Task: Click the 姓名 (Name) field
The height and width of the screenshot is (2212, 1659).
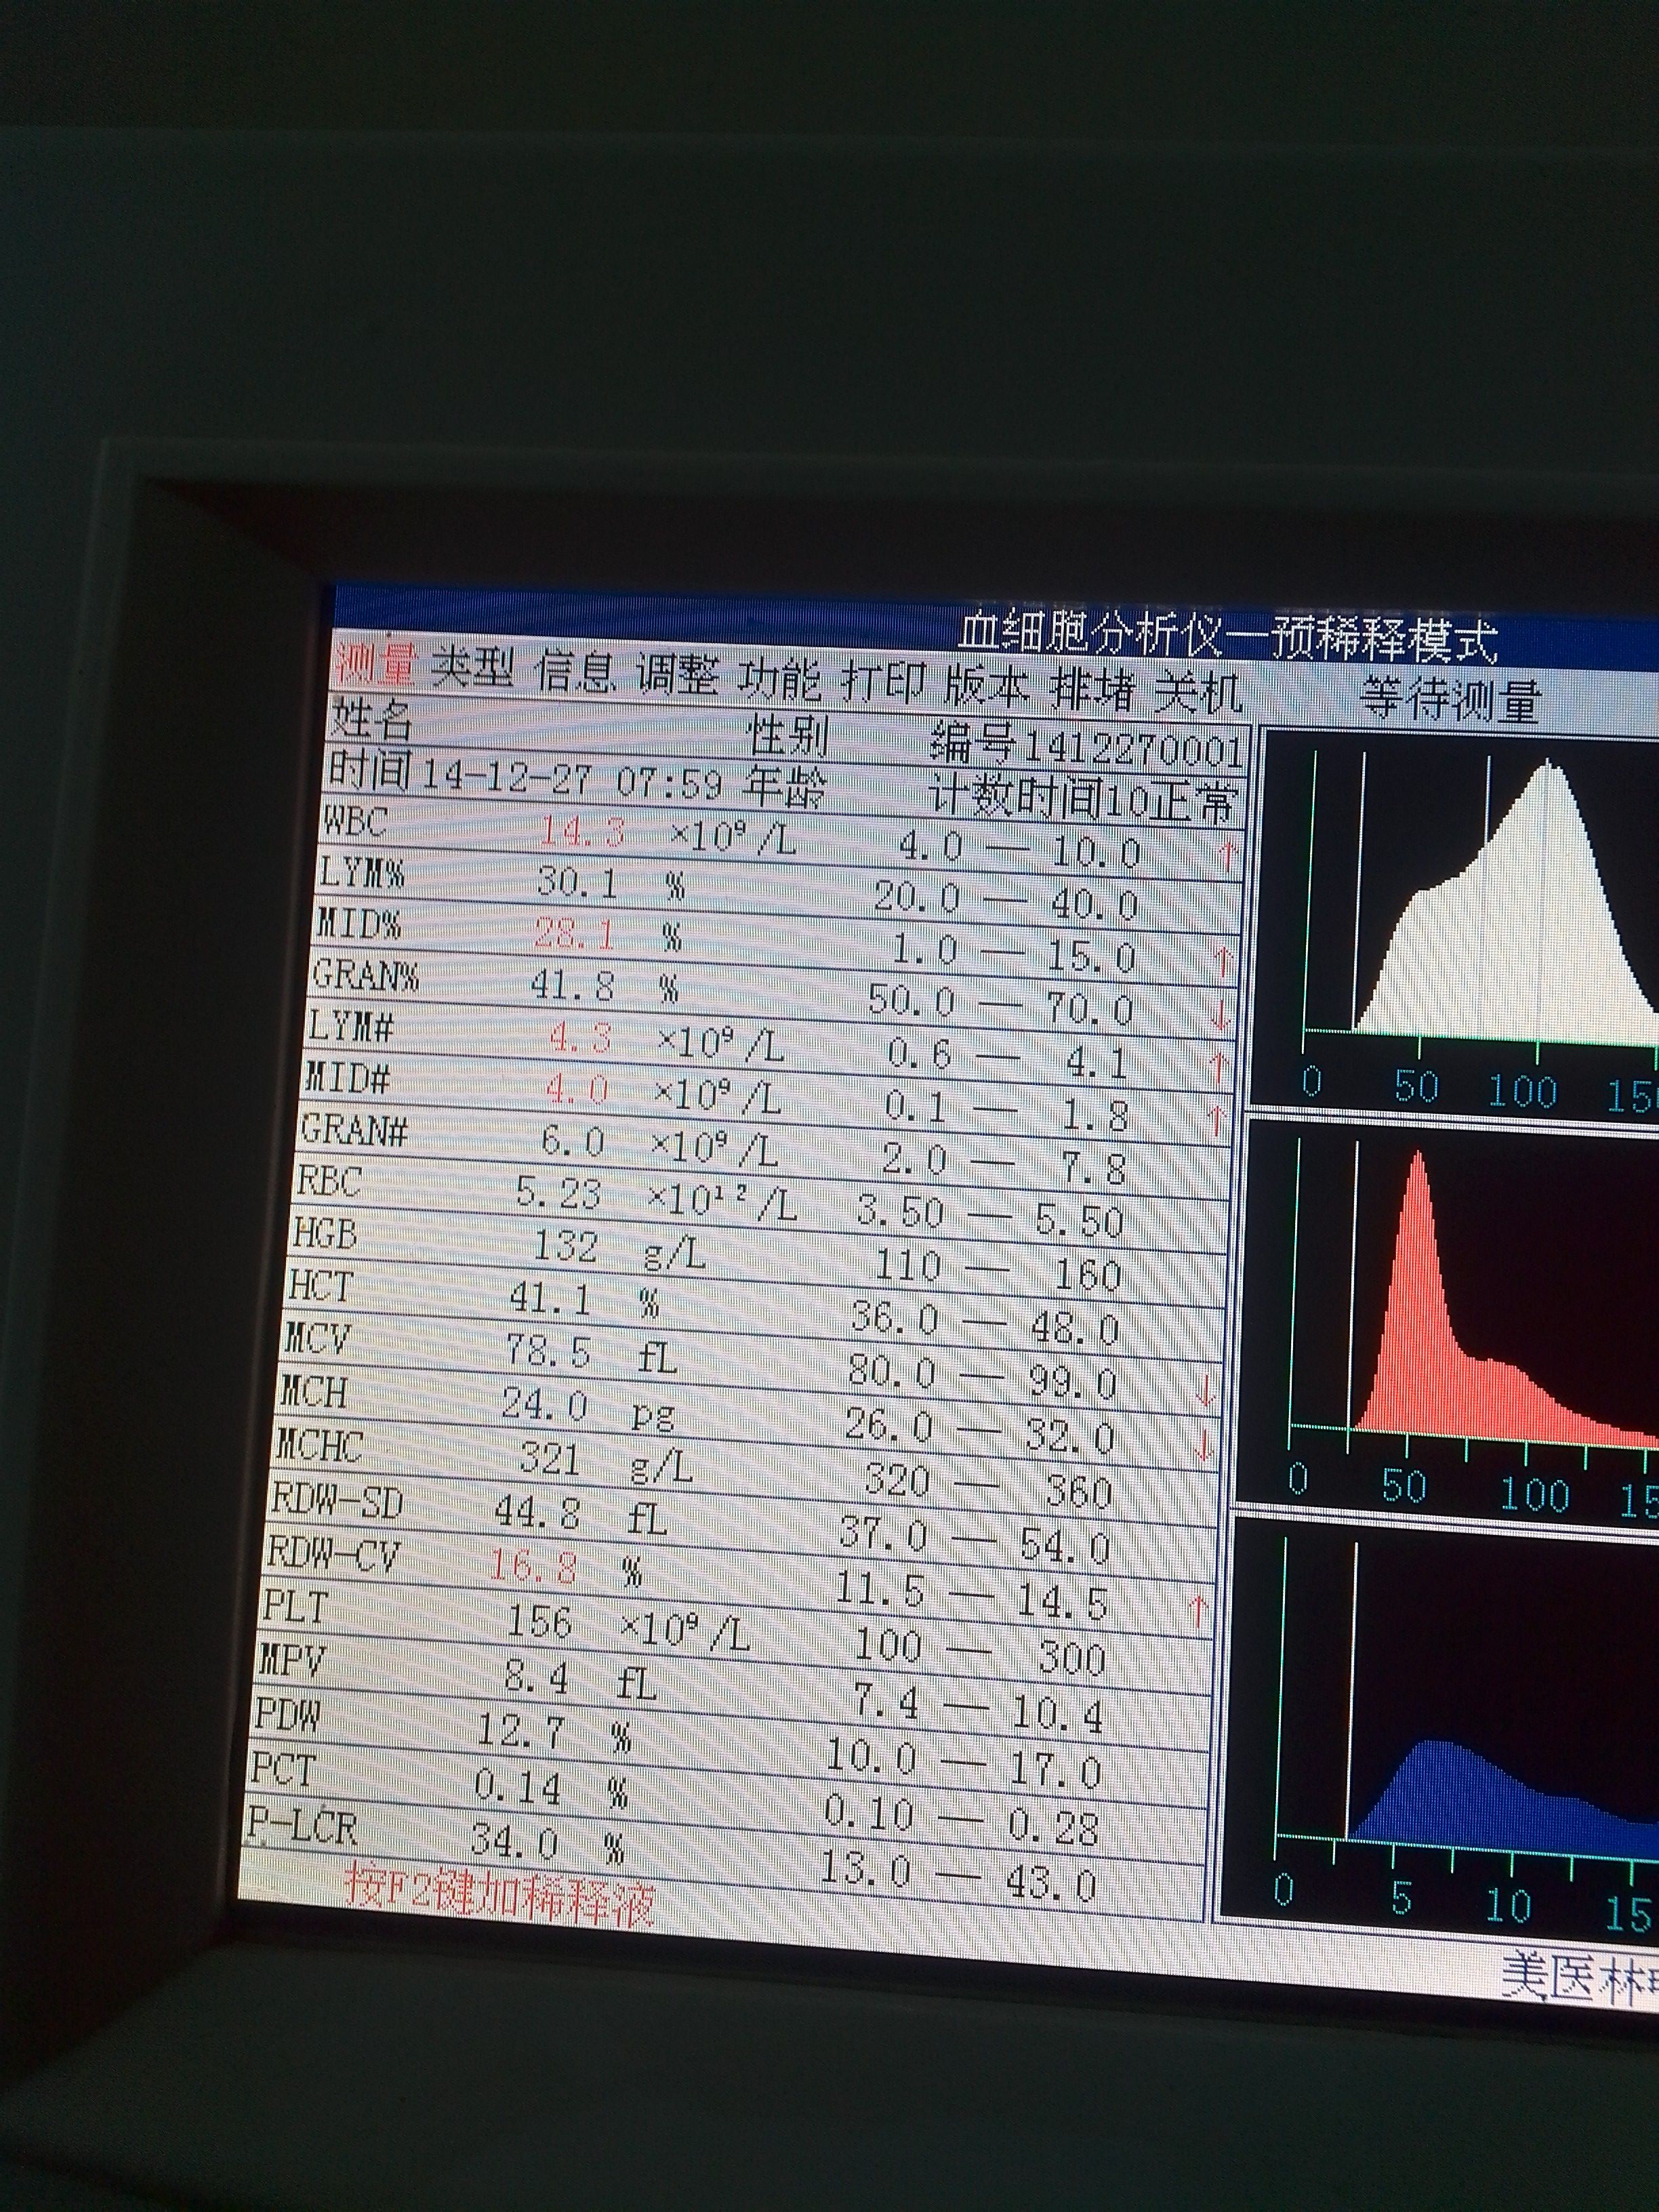Action: pyautogui.click(x=371, y=719)
